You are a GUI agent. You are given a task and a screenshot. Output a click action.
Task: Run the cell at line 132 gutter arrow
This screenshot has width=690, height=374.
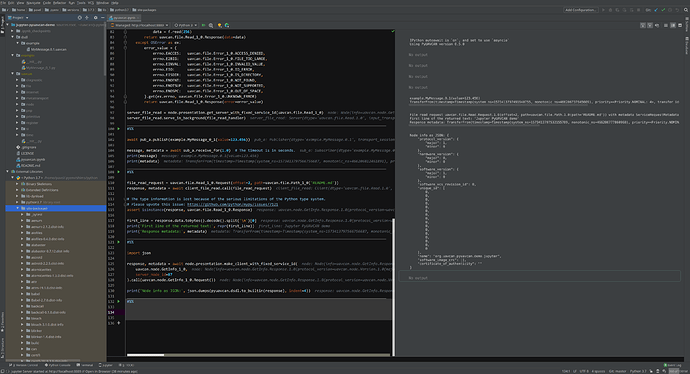point(118,301)
